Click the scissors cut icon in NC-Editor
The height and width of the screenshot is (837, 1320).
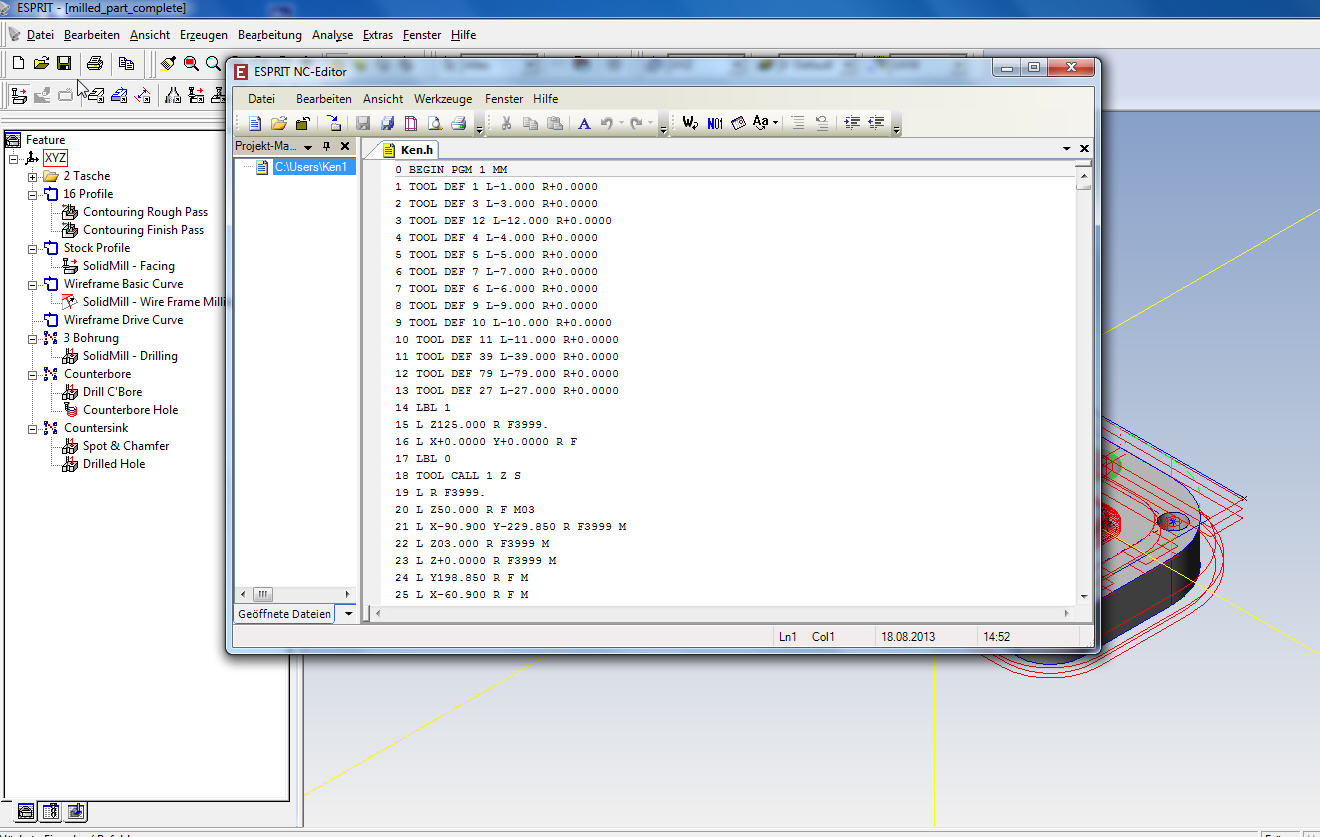click(x=506, y=124)
